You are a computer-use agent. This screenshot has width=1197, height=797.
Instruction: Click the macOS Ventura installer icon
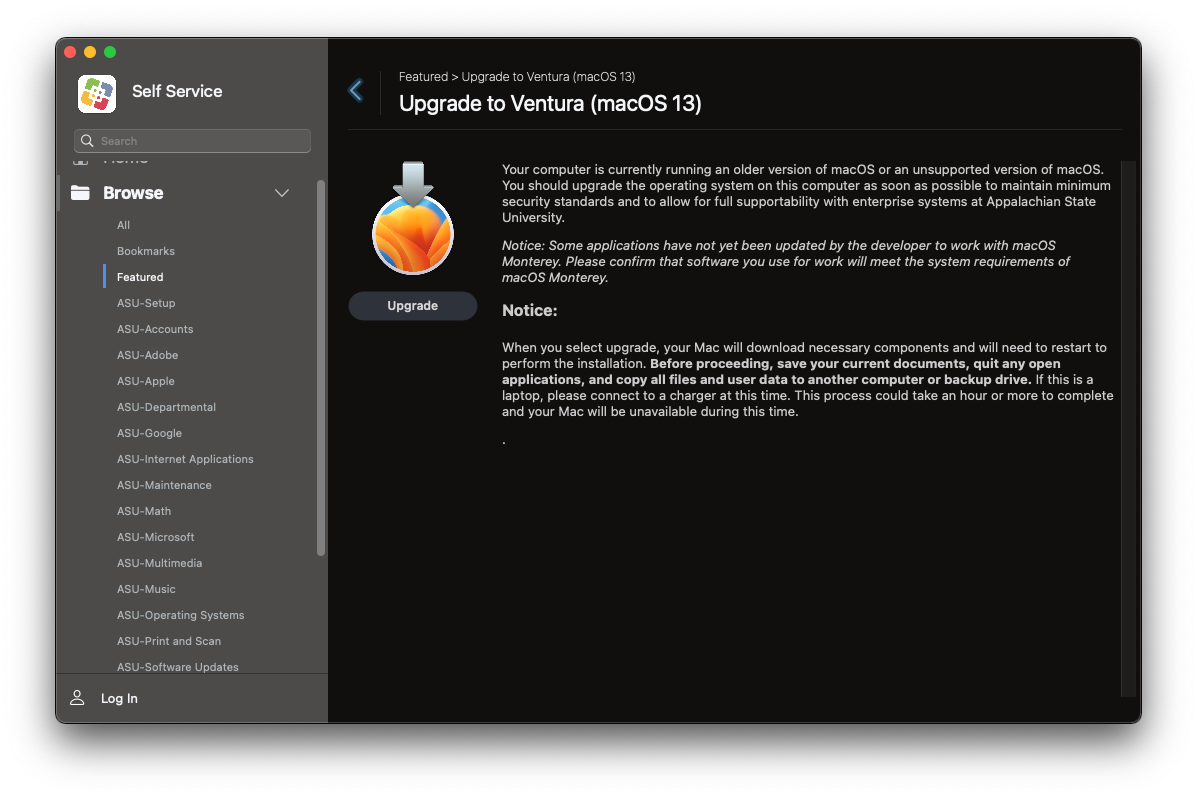pos(412,222)
